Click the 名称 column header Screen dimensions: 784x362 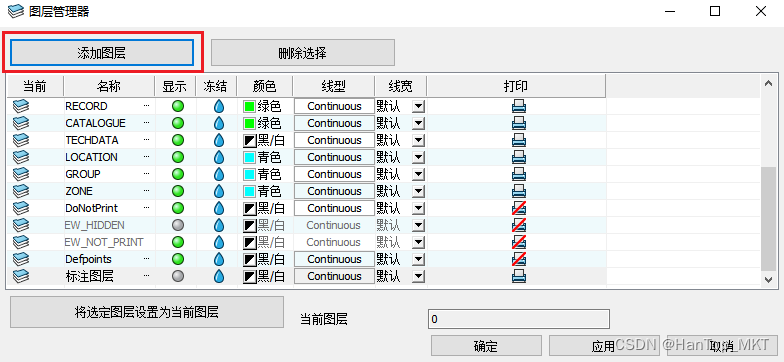pyautogui.click(x=109, y=86)
